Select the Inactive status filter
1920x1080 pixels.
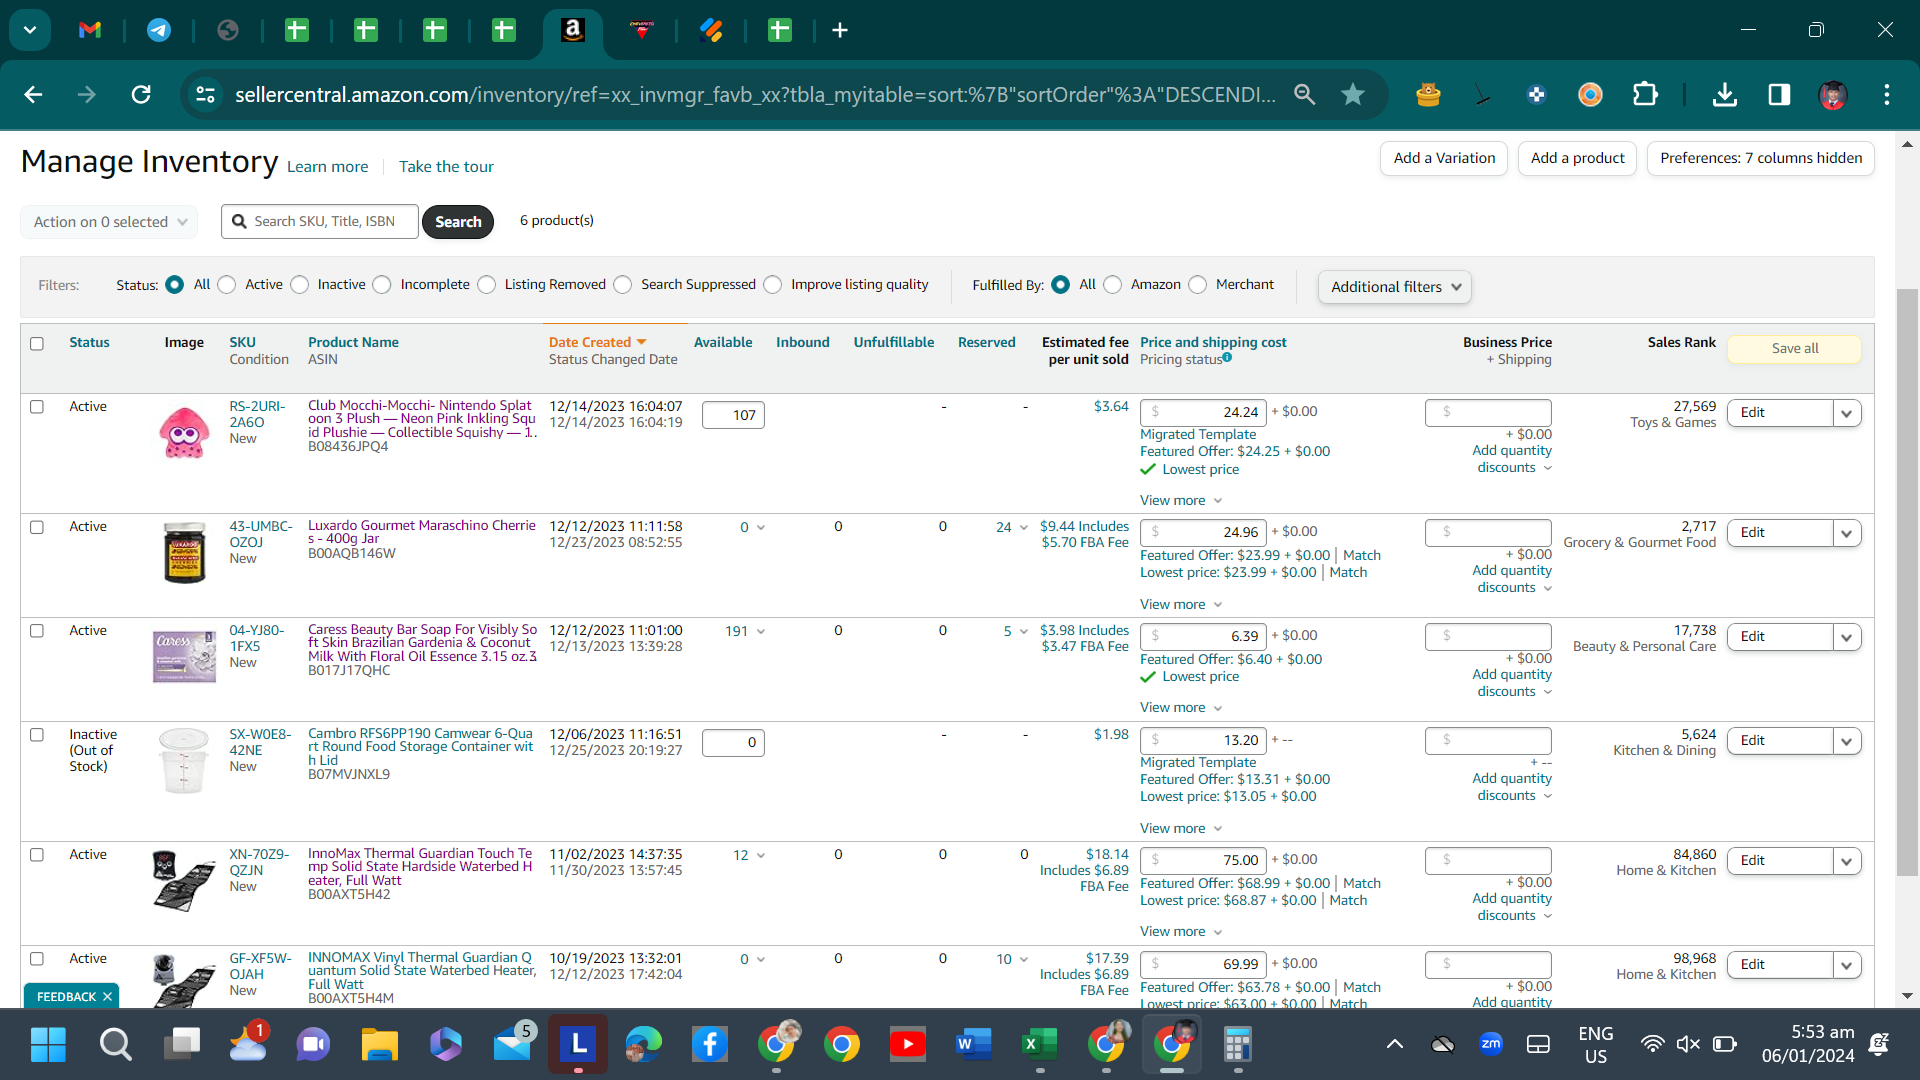[300, 285]
